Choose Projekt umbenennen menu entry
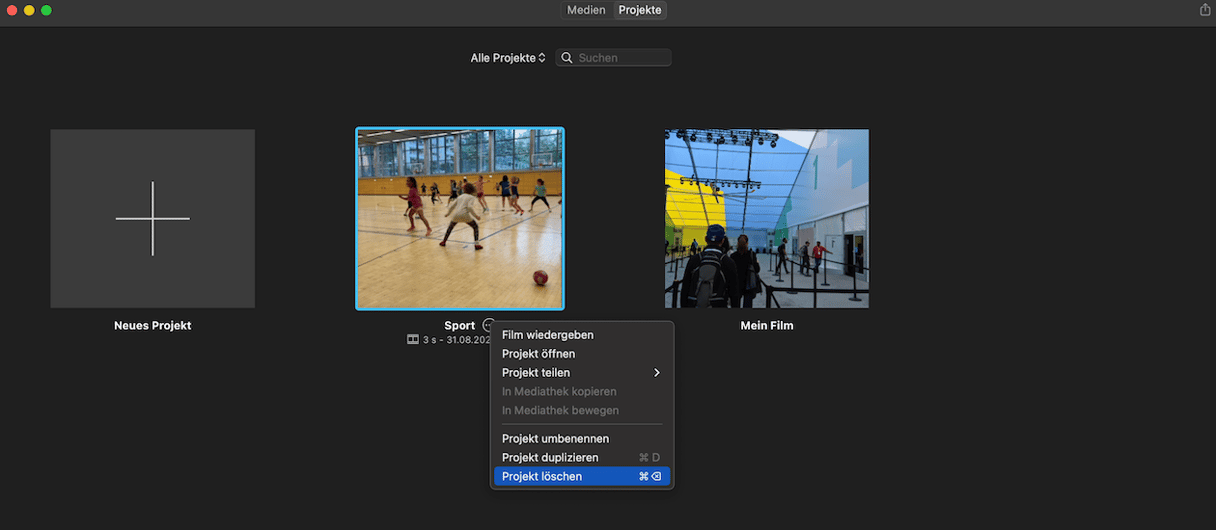 555,439
